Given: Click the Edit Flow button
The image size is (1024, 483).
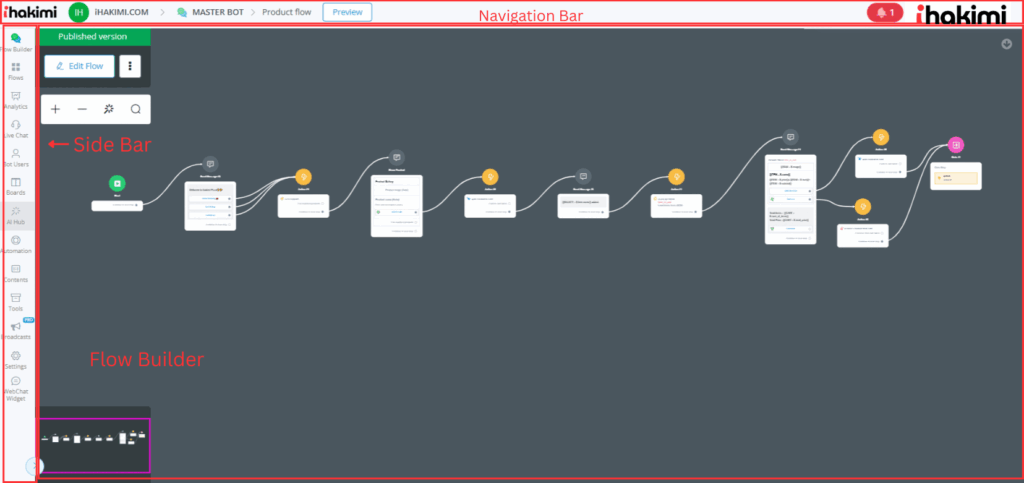Looking at the screenshot, I should (x=79, y=66).
